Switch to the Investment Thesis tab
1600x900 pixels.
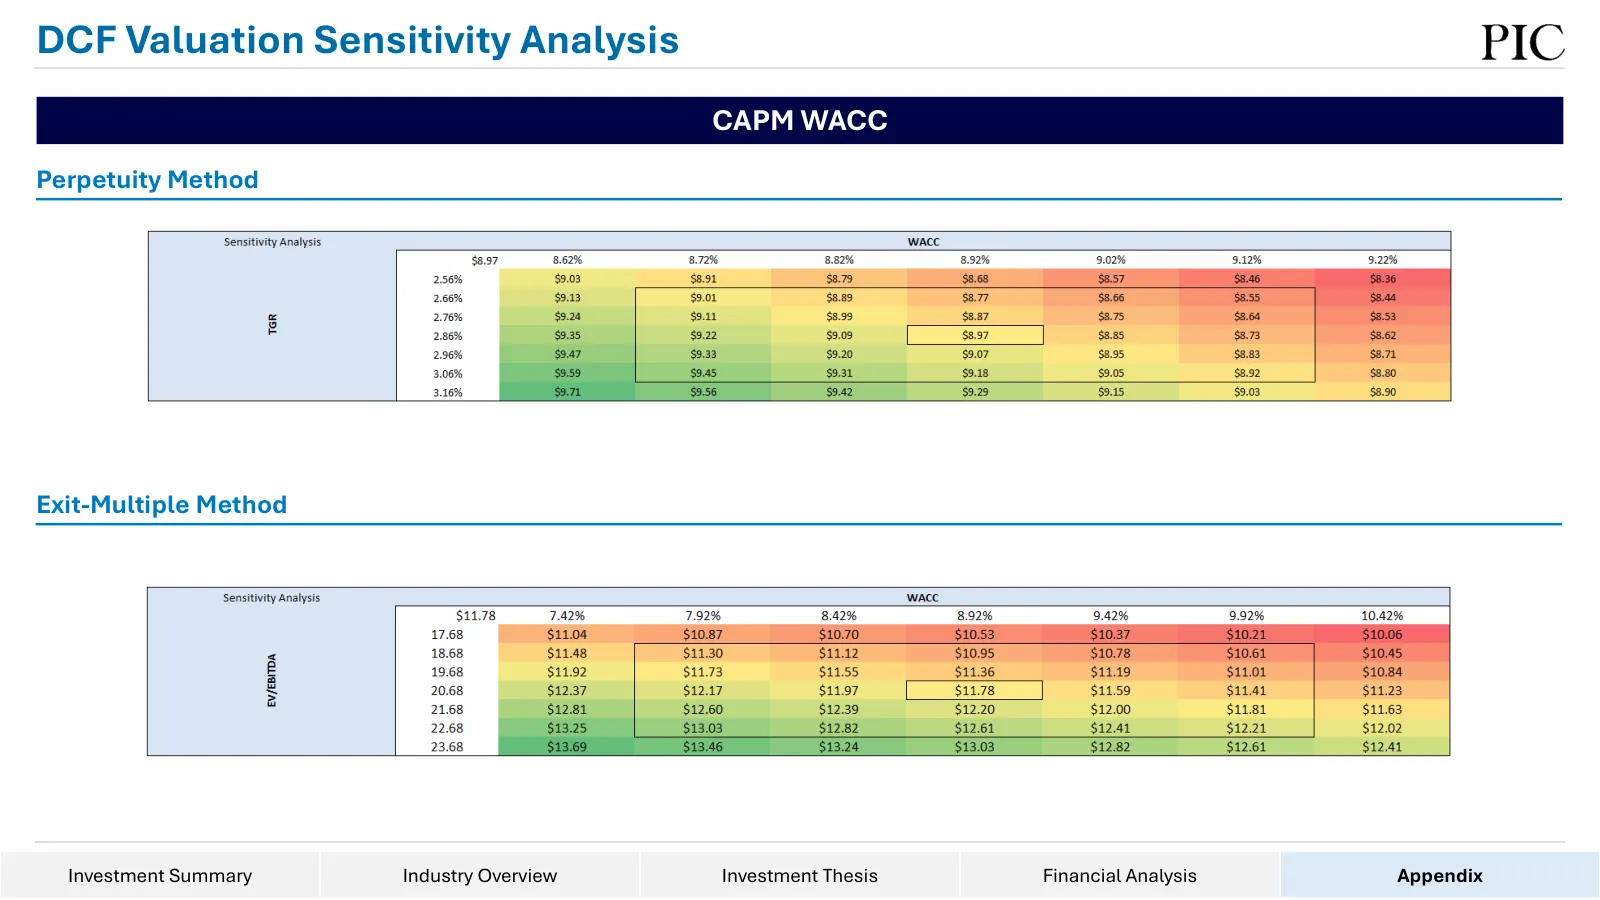tap(800, 875)
